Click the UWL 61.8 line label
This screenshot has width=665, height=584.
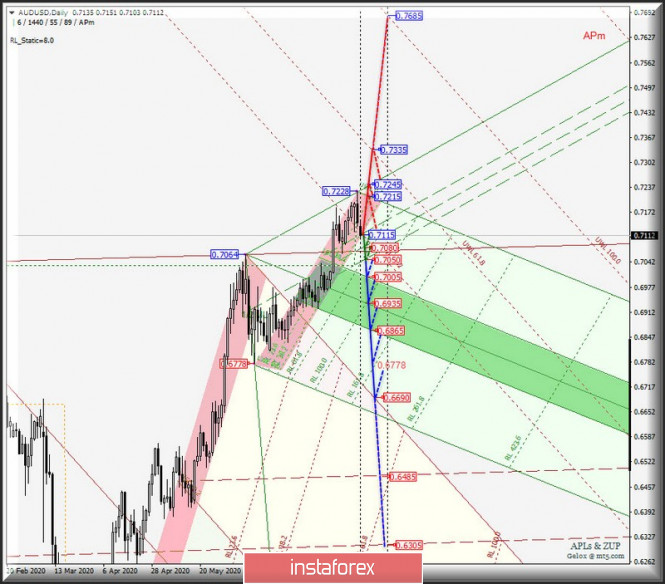(x=473, y=253)
